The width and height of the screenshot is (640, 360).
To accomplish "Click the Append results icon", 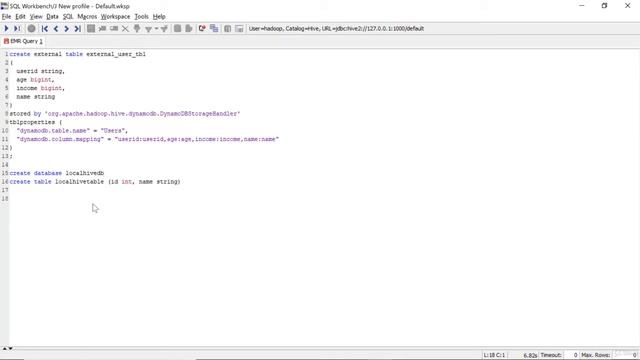I will pyautogui.click(x=214, y=29).
